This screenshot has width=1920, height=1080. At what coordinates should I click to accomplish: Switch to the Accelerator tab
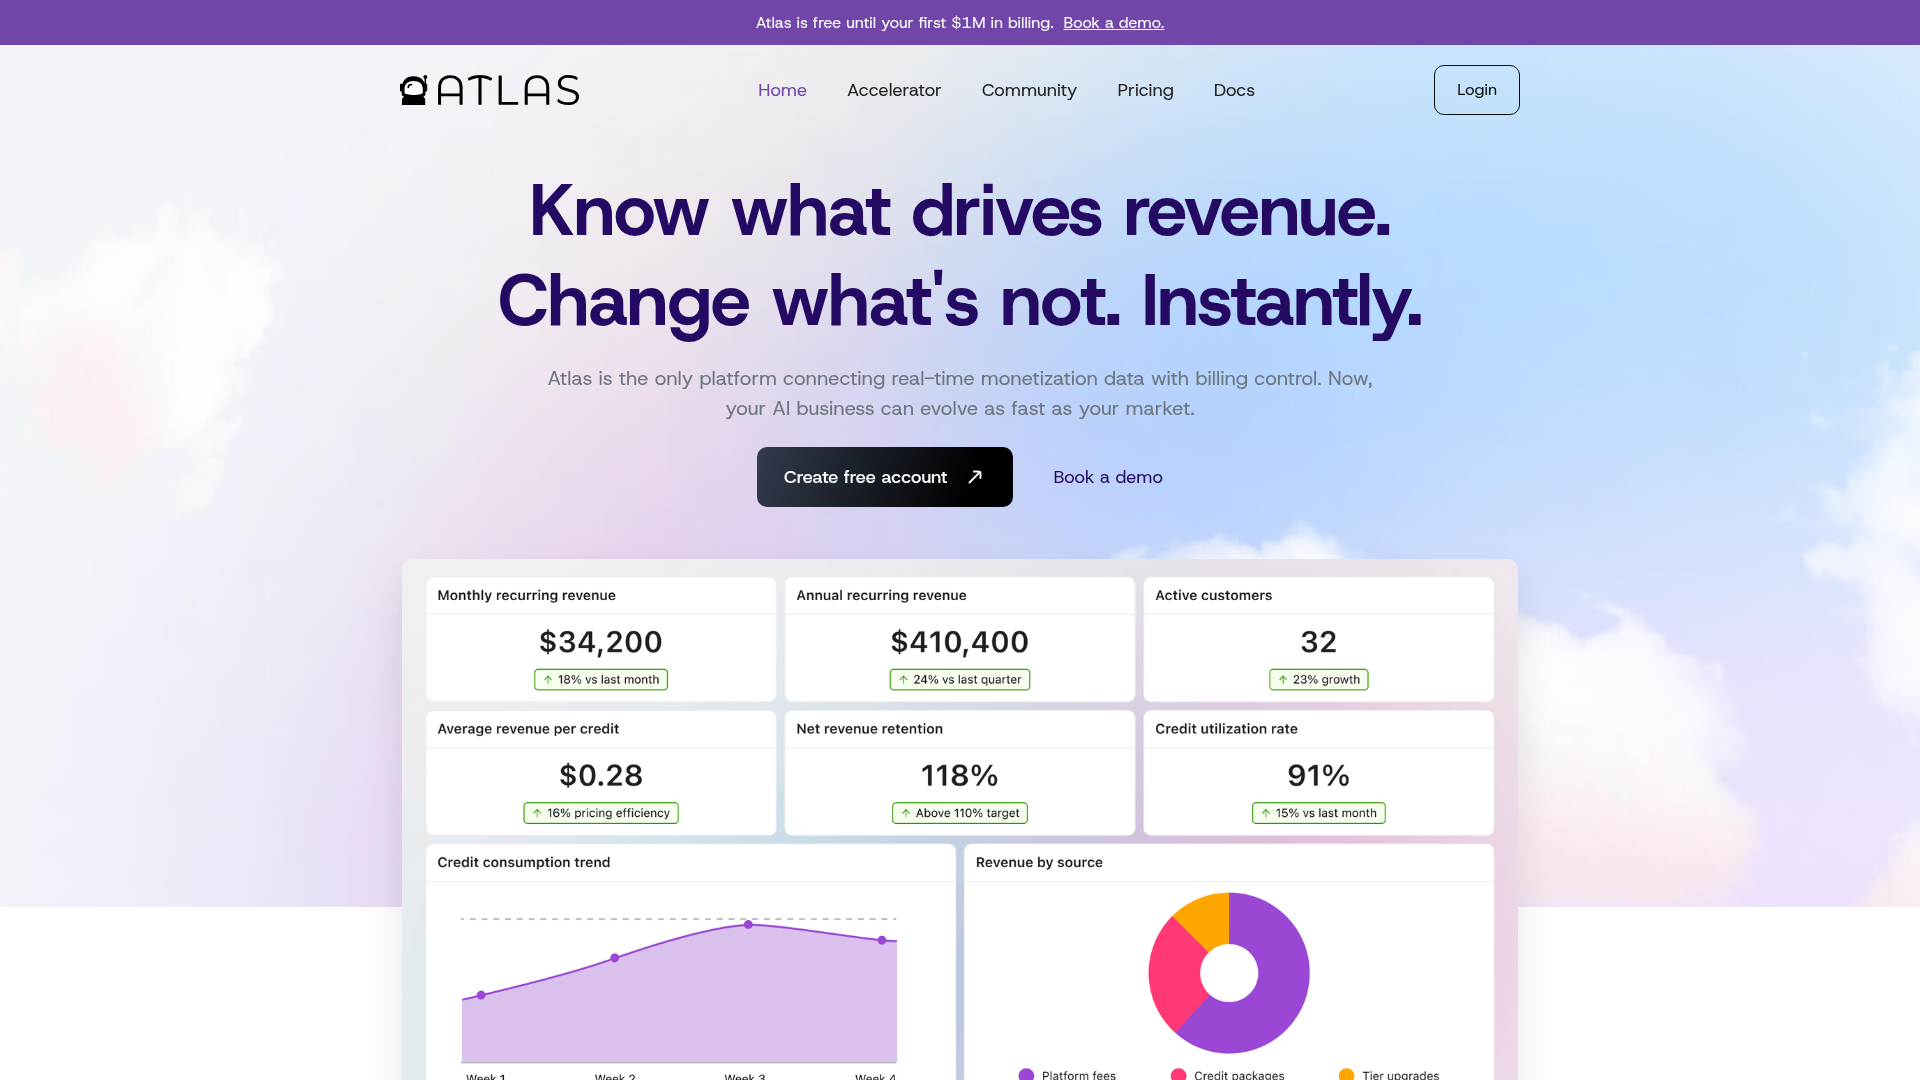[894, 90]
